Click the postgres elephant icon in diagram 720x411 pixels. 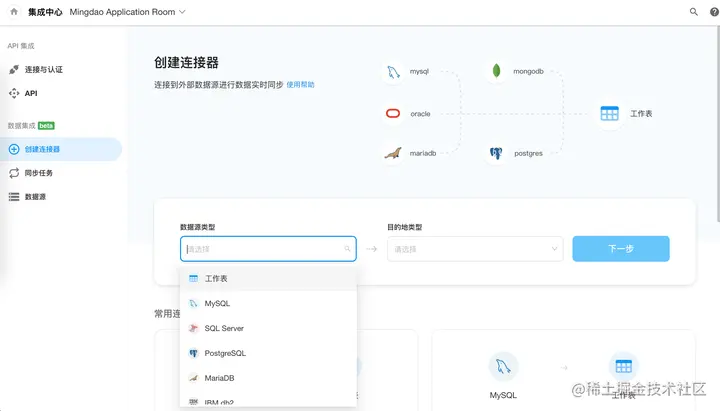pos(496,153)
